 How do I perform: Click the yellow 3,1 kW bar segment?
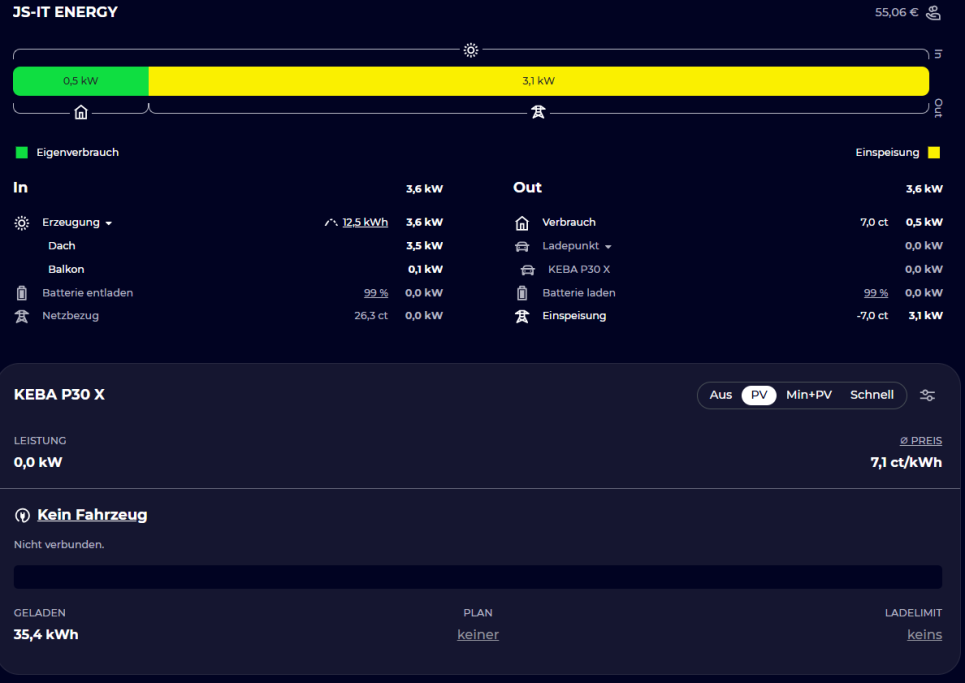point(539,81)
